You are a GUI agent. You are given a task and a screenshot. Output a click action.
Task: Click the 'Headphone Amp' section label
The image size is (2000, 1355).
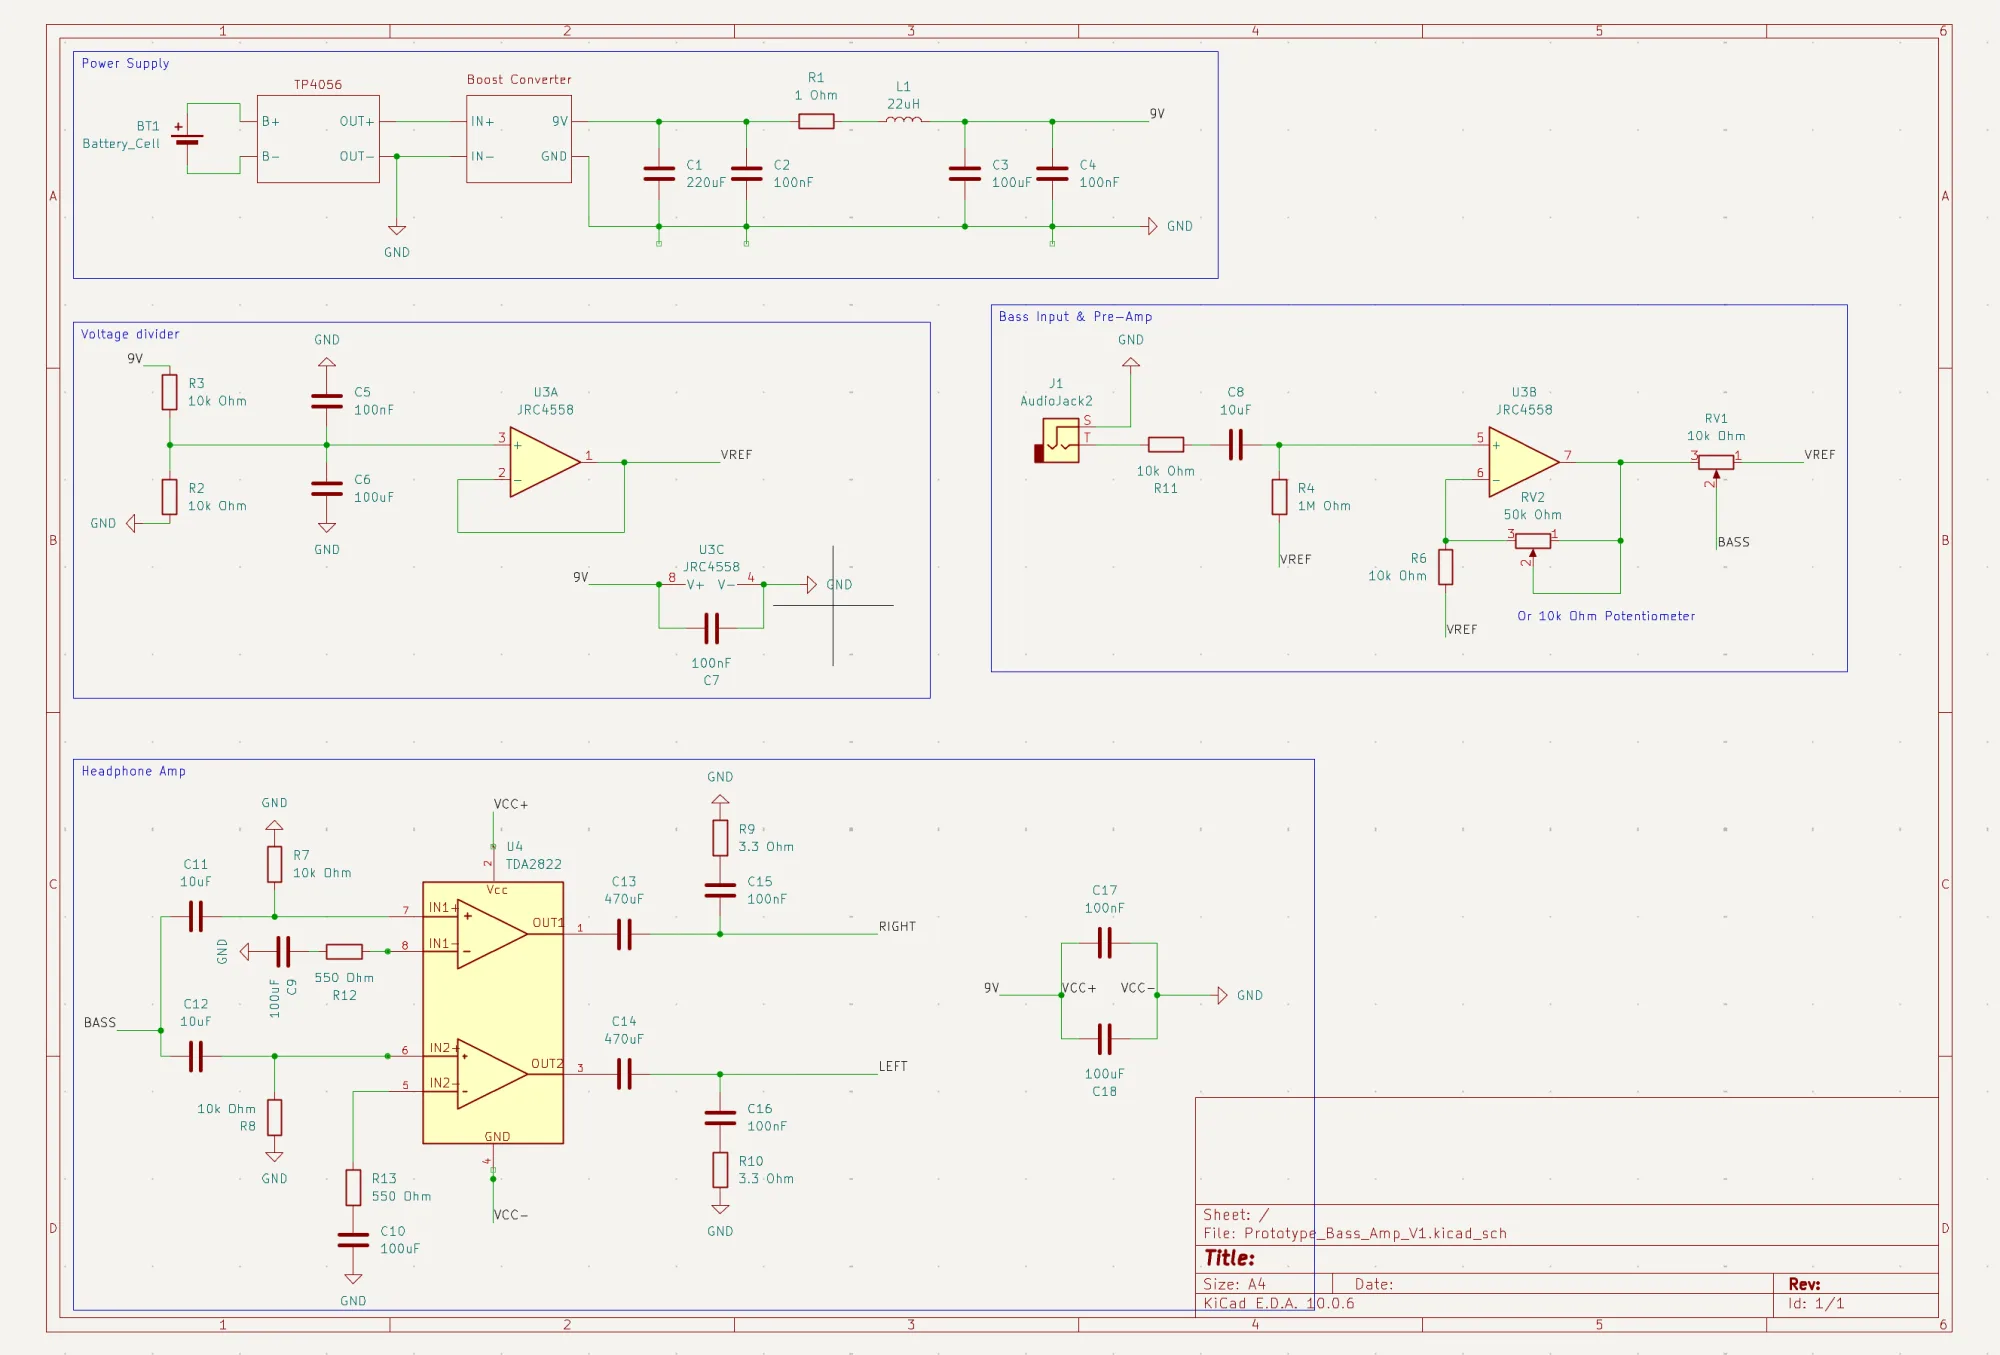point(133,771)
